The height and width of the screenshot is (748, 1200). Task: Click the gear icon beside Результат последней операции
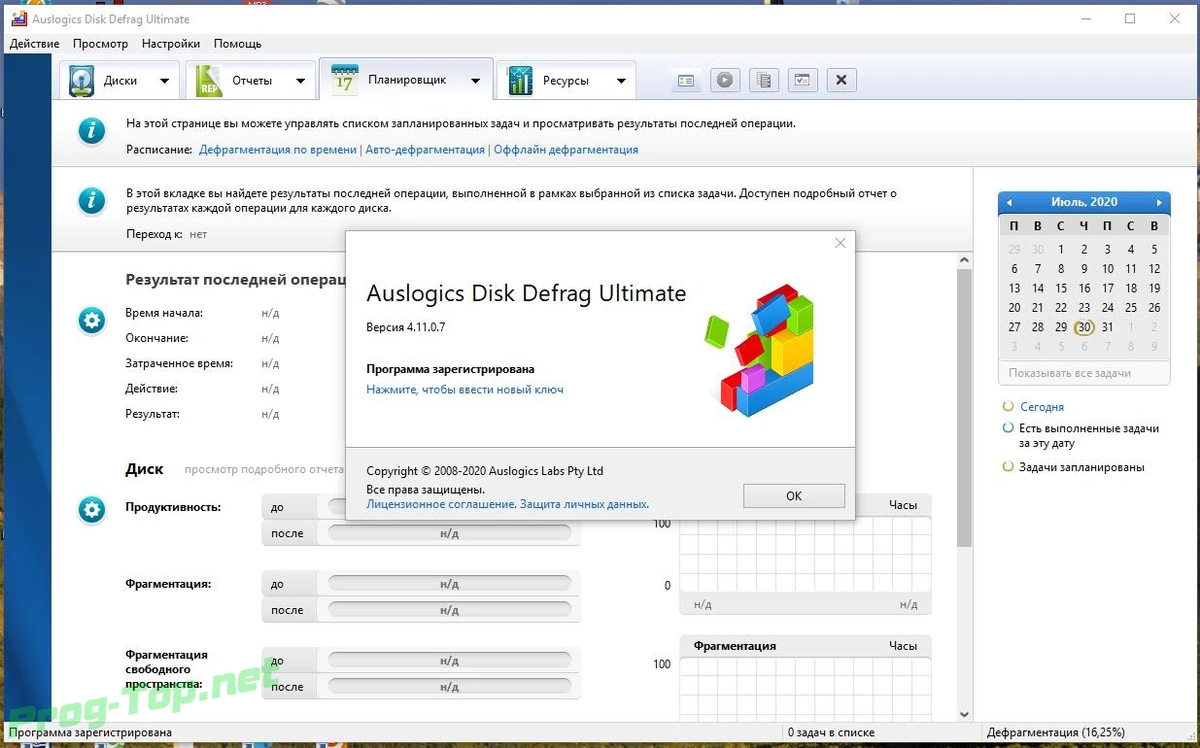tap(92, 321)
